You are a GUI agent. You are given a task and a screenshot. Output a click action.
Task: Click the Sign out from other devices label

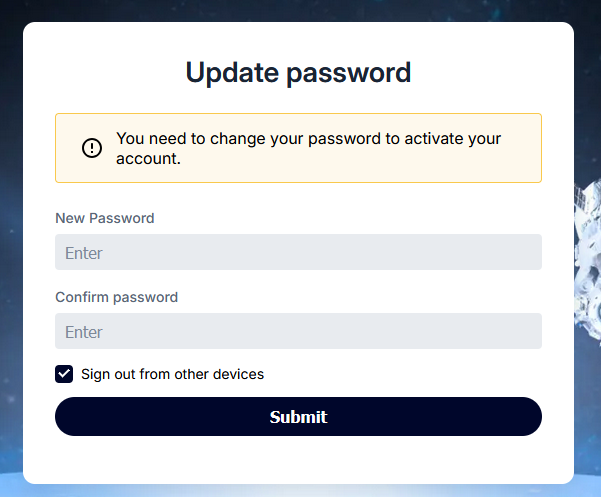point(172,374)
